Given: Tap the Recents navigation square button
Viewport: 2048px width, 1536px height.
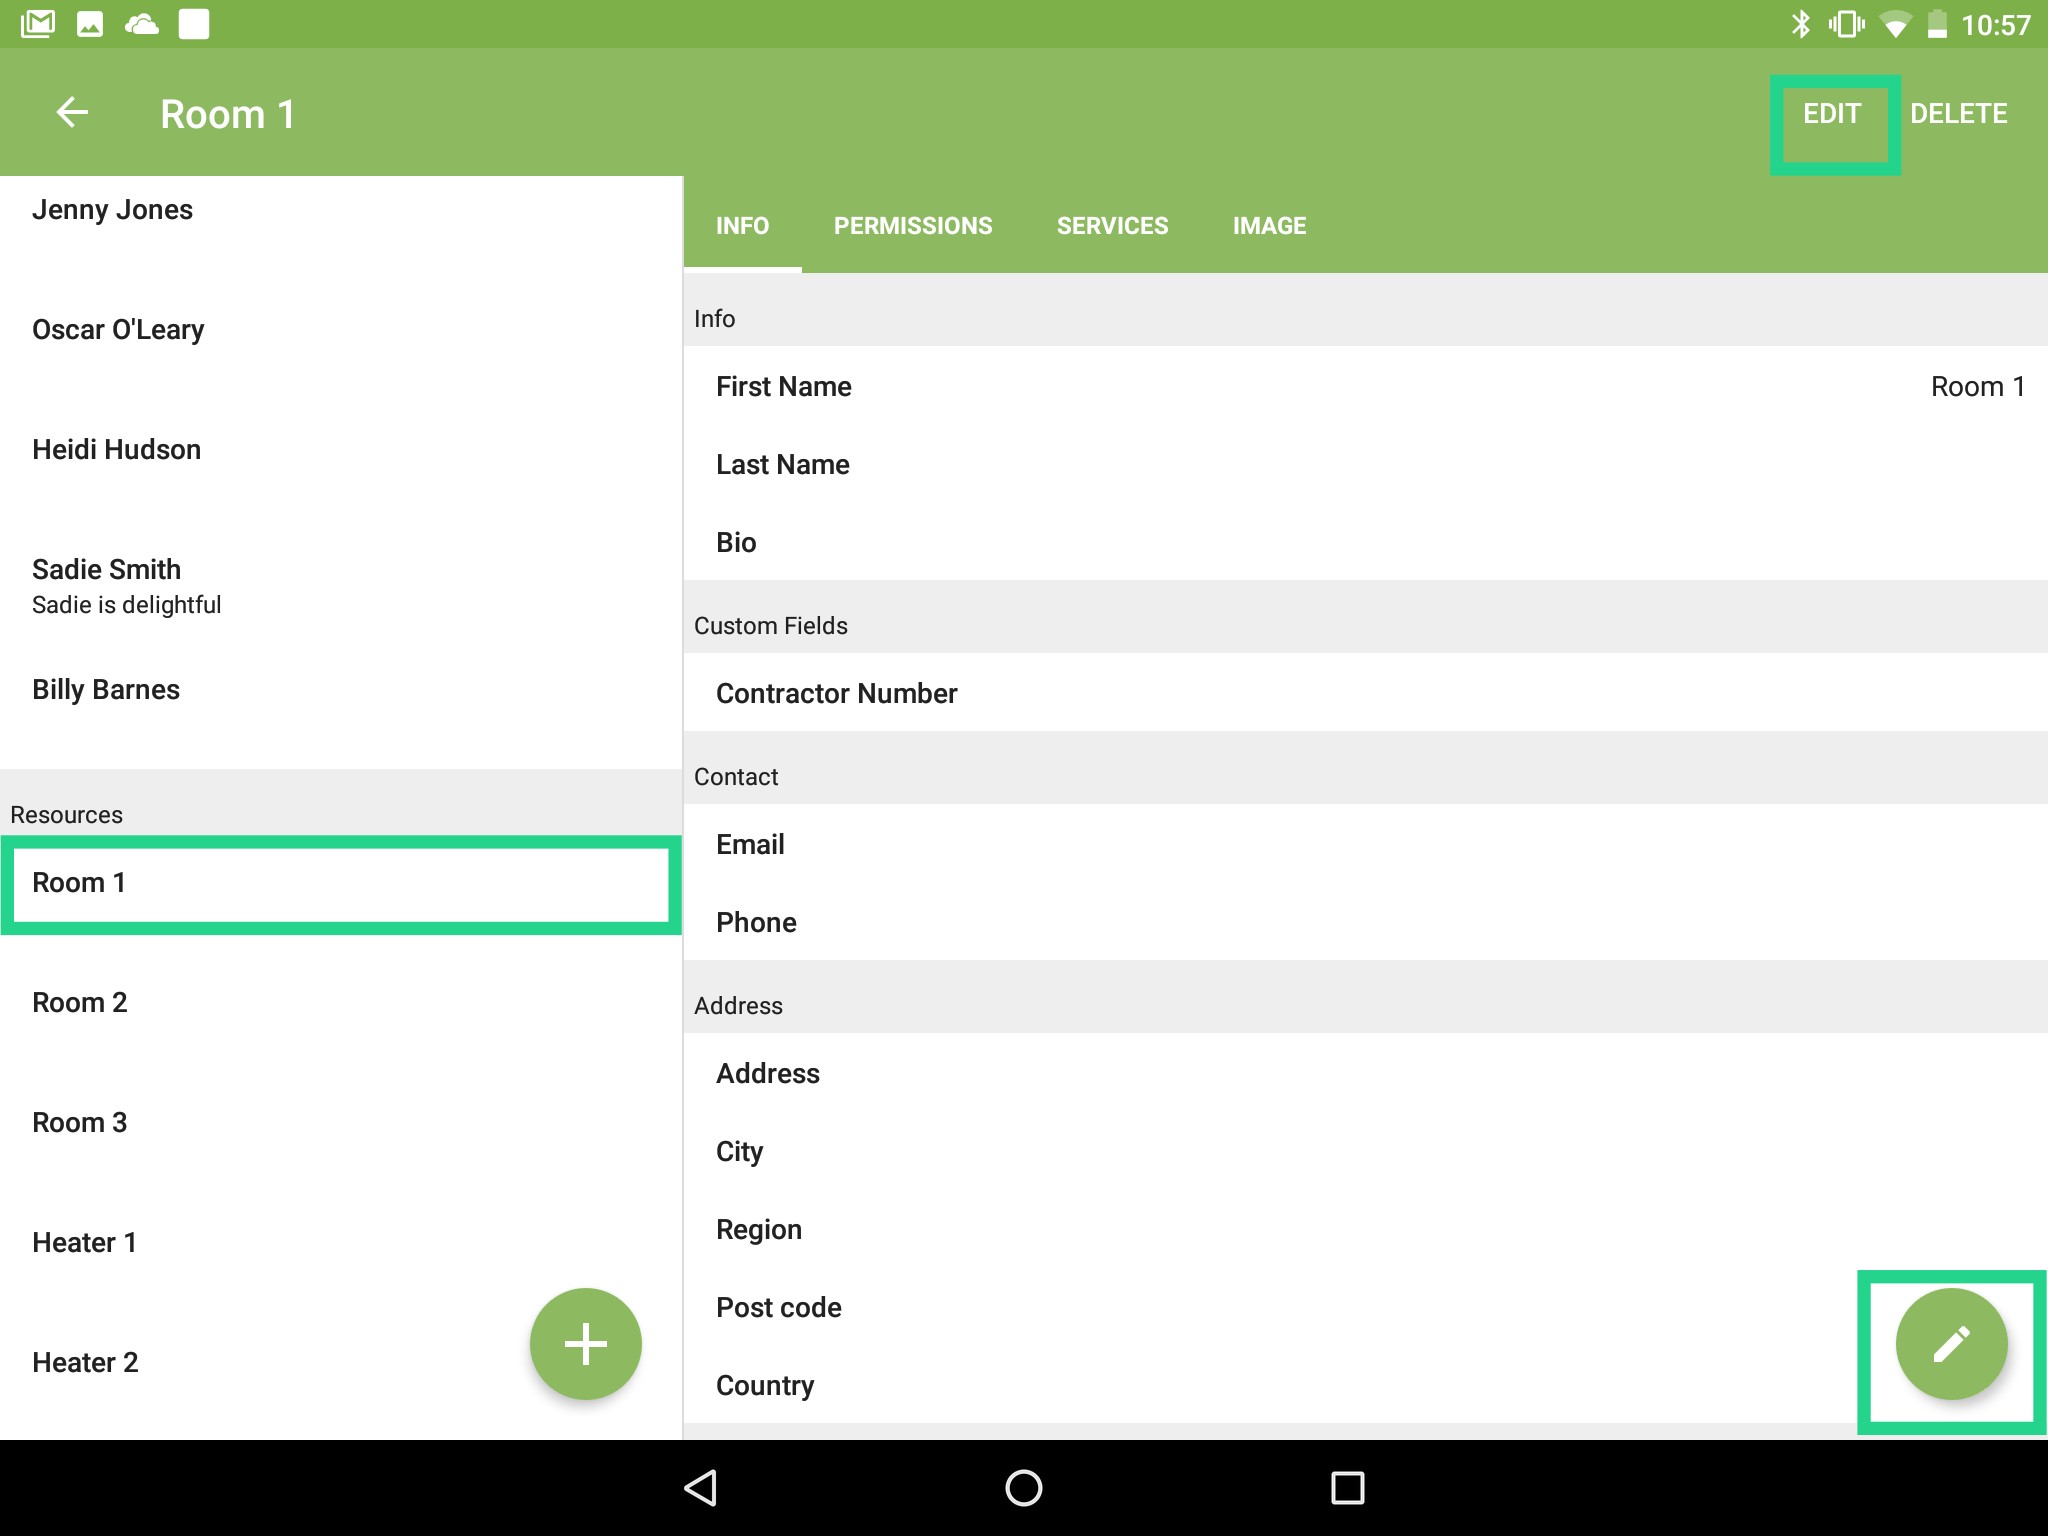Looking at the screenshot, I should (x=1347, y=1487).
